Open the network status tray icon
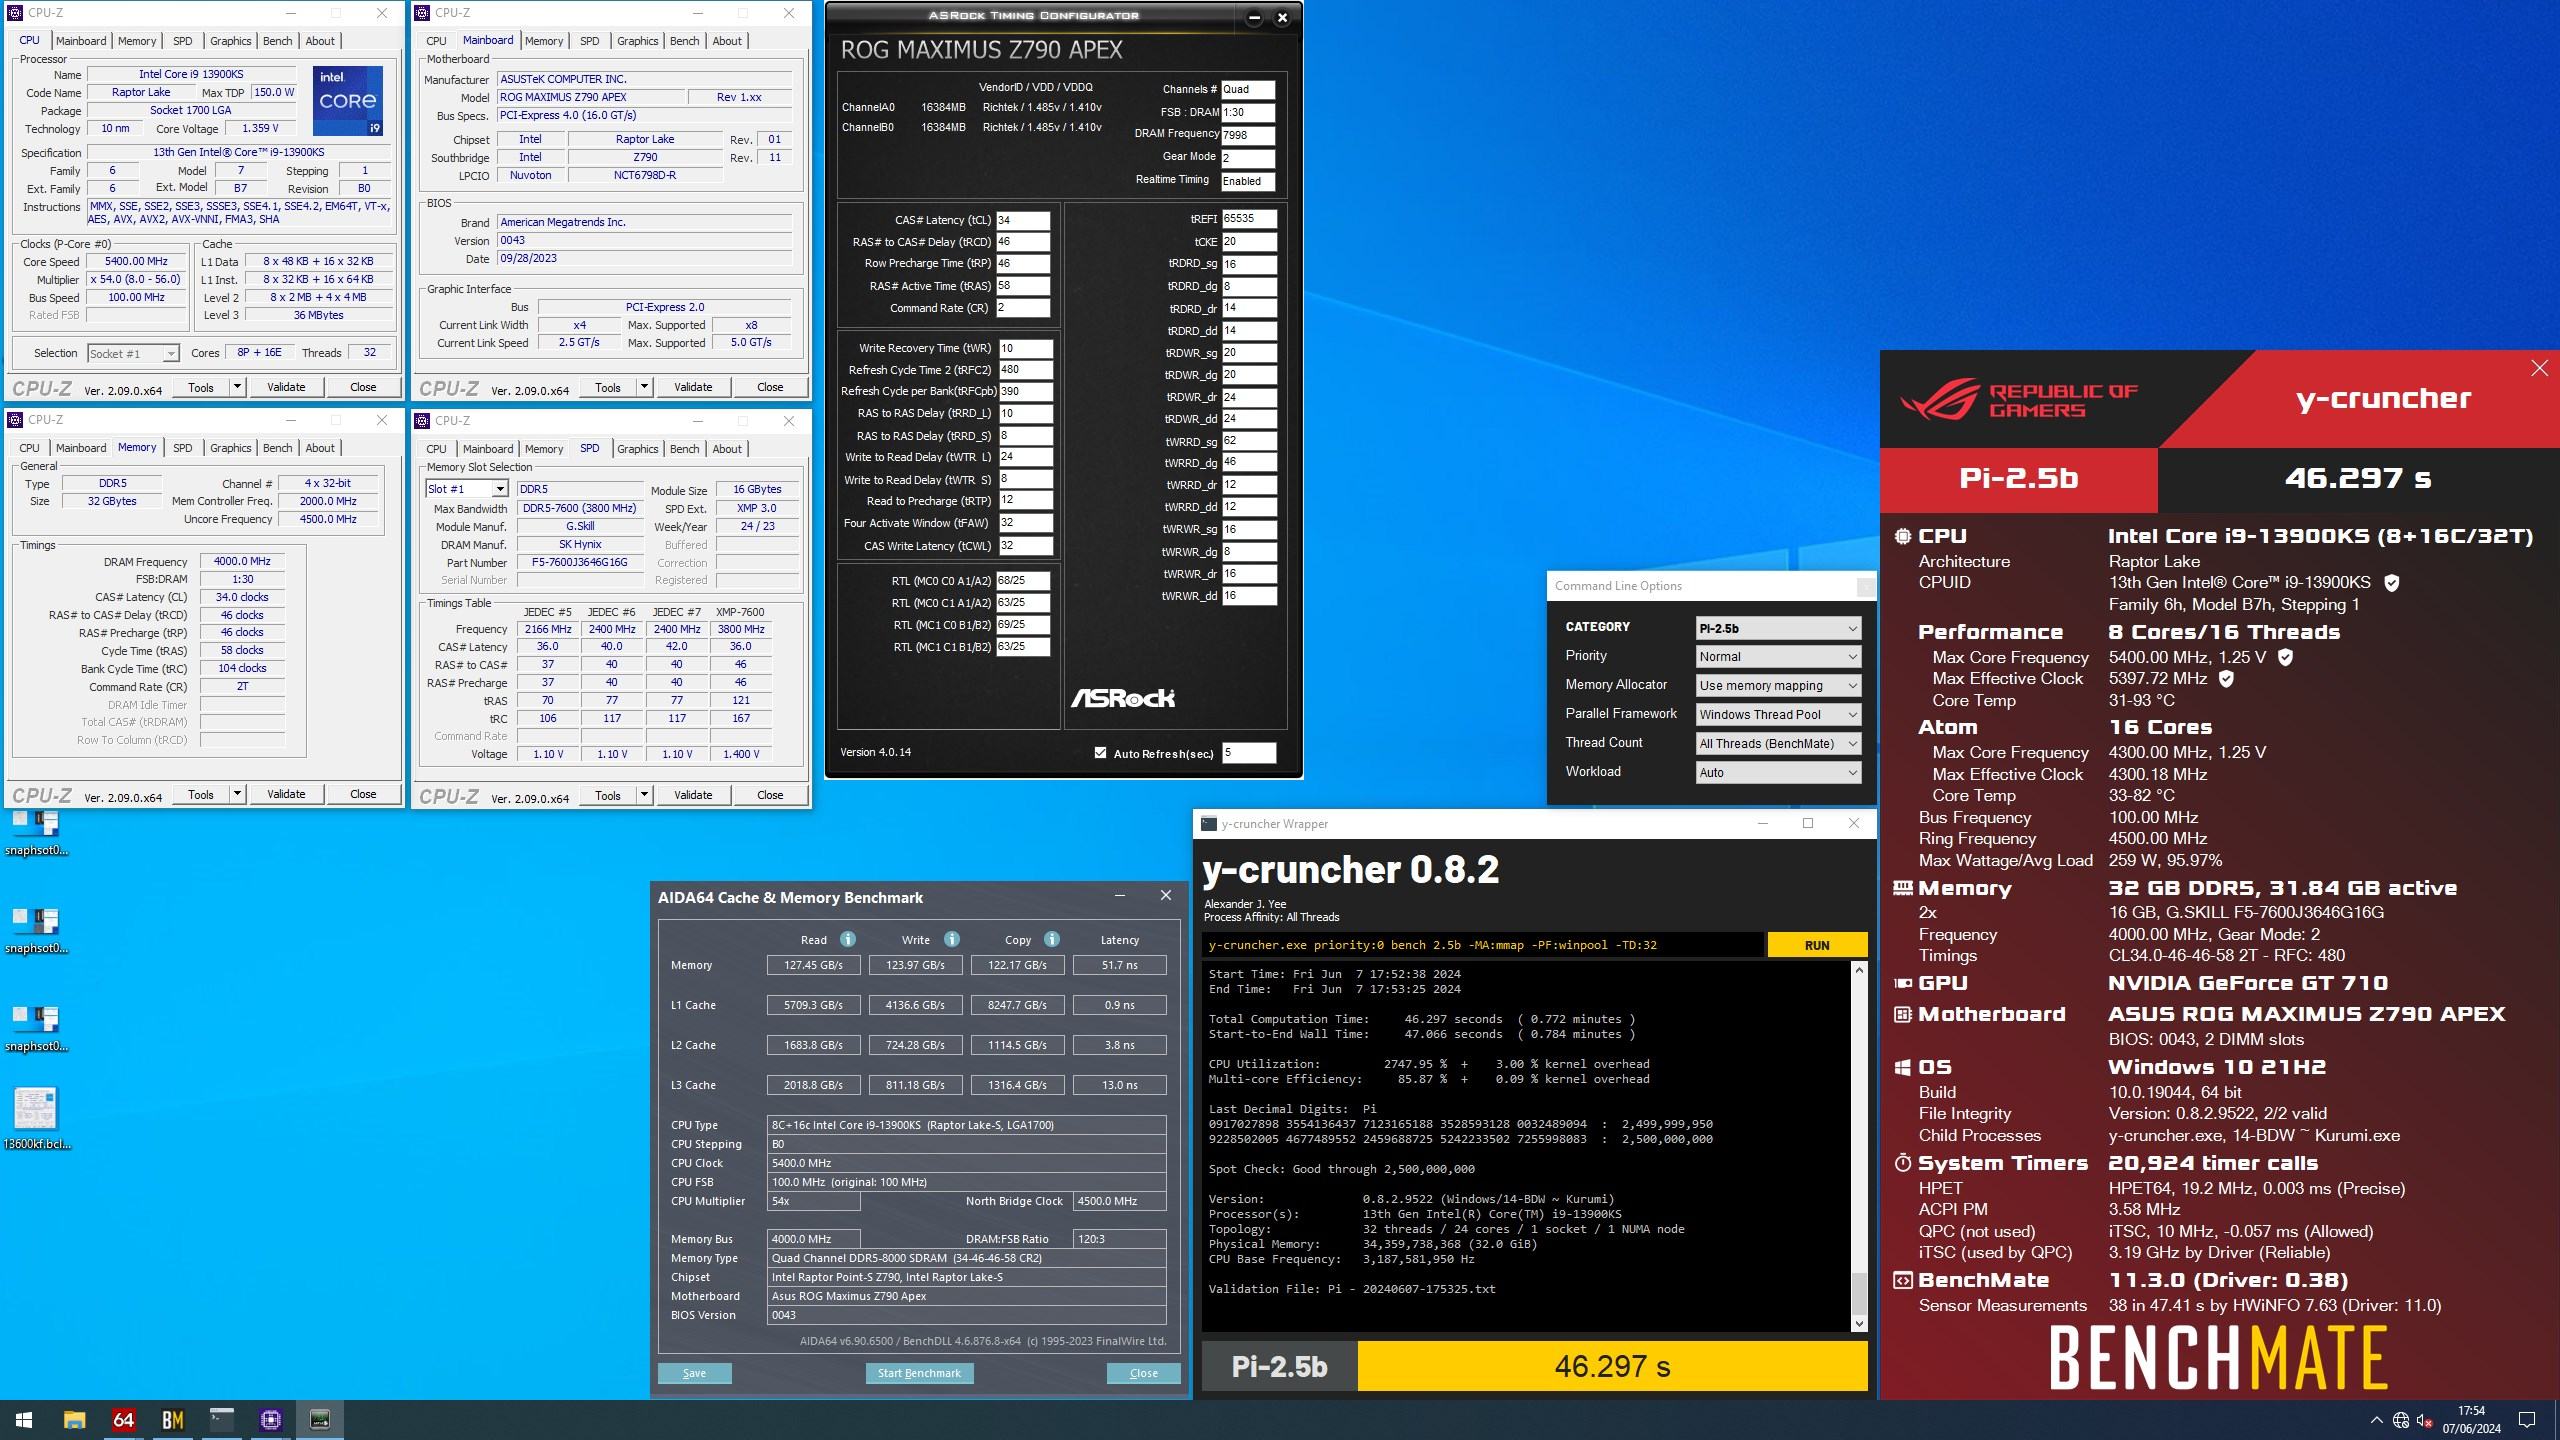 point(2400,1420)
